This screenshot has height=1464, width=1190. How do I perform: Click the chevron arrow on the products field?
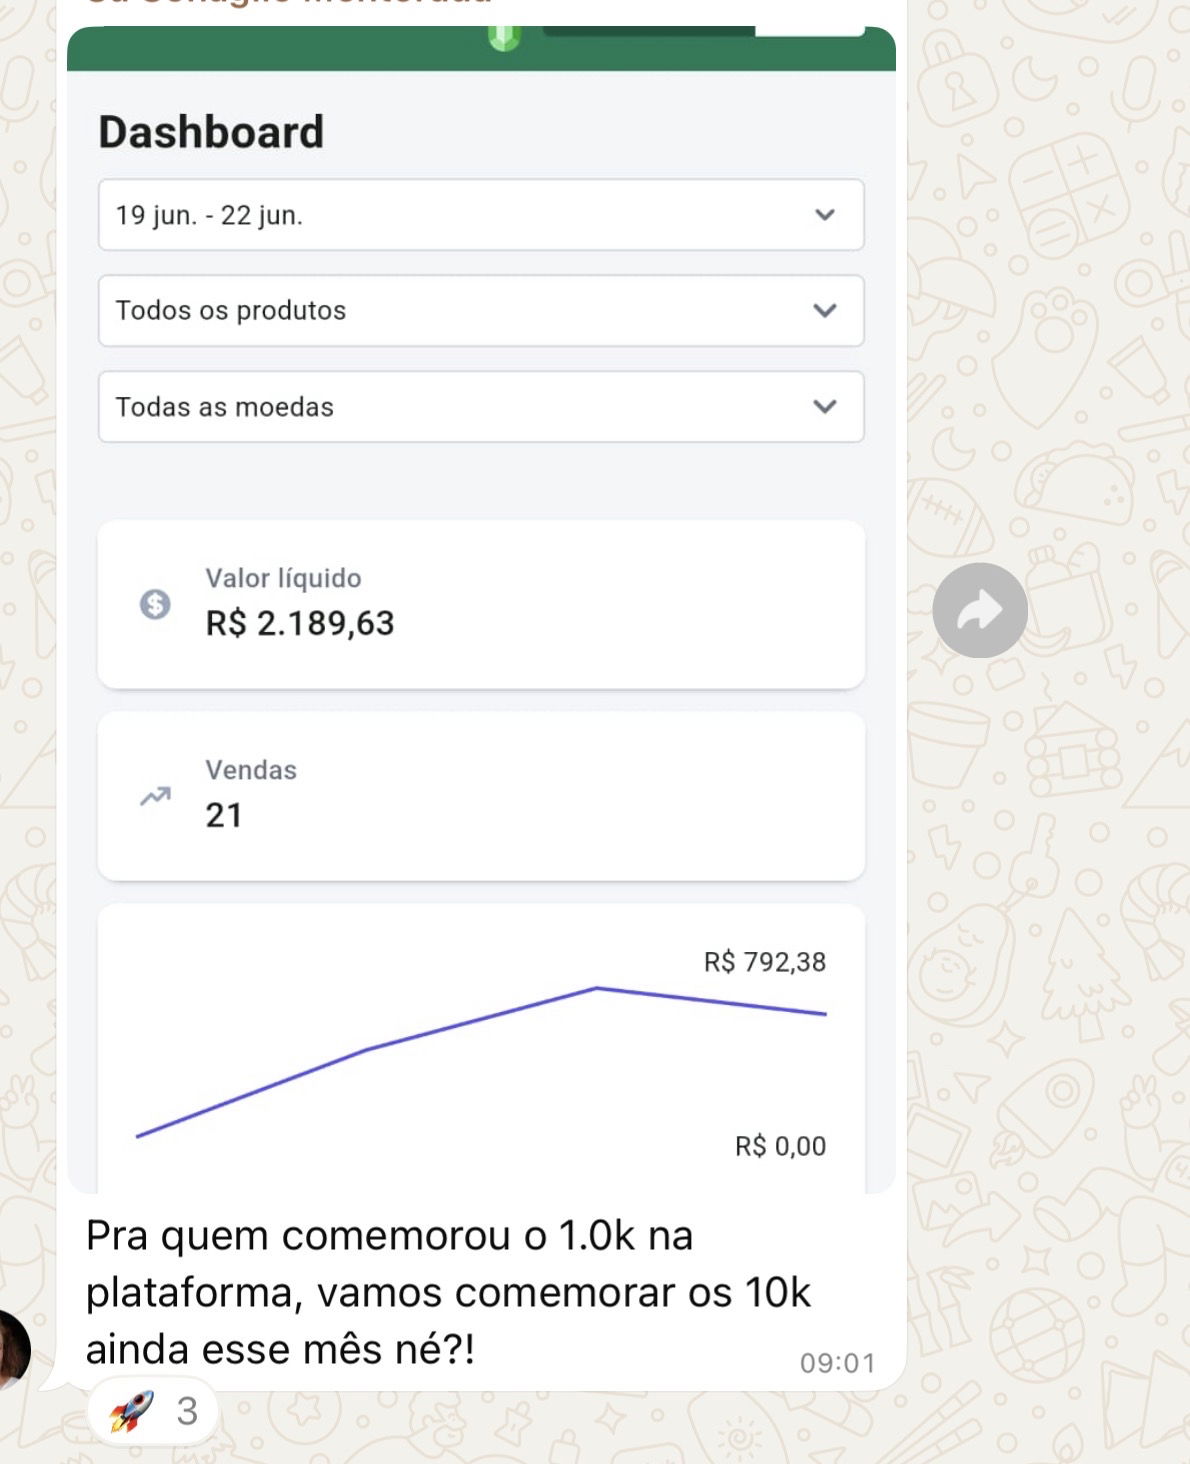pyautogui.click(x=825, y=311)
